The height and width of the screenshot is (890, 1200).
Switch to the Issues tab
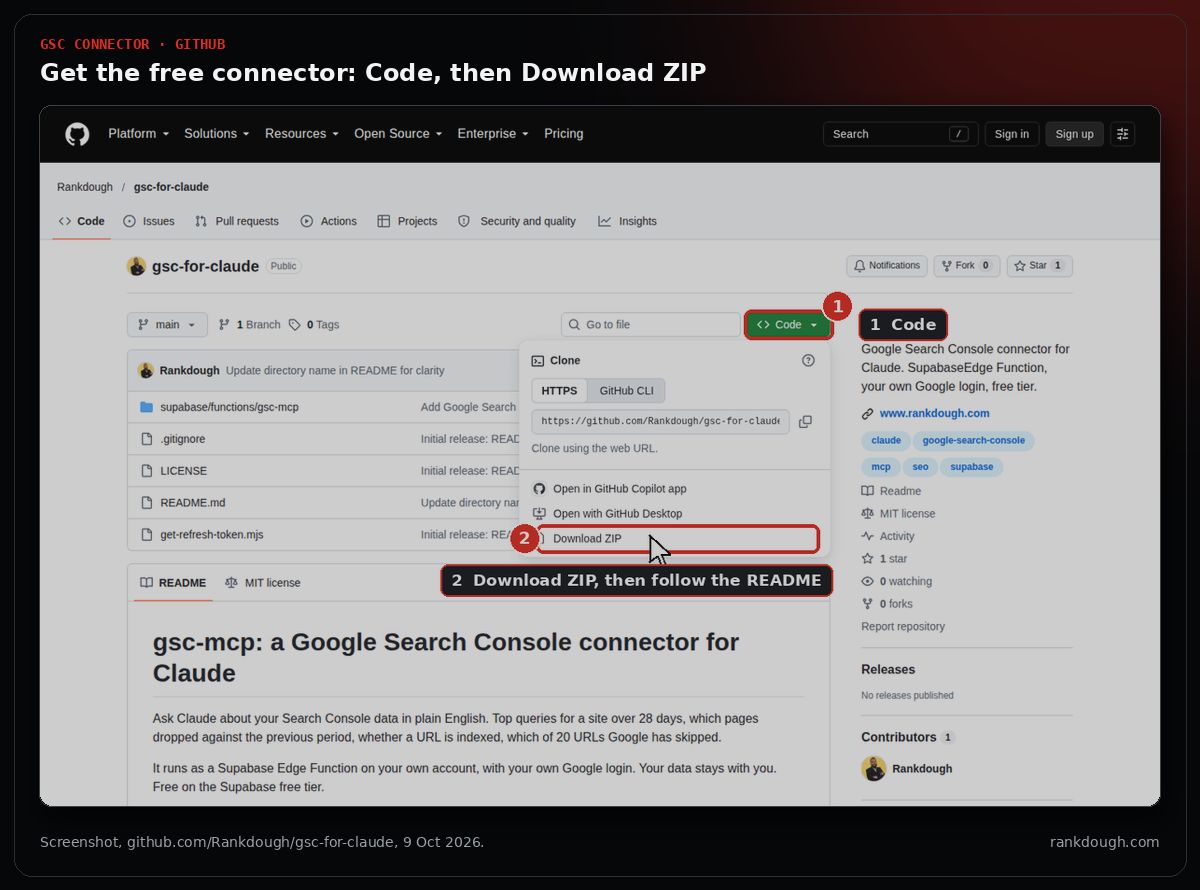(x=149, y=221)
